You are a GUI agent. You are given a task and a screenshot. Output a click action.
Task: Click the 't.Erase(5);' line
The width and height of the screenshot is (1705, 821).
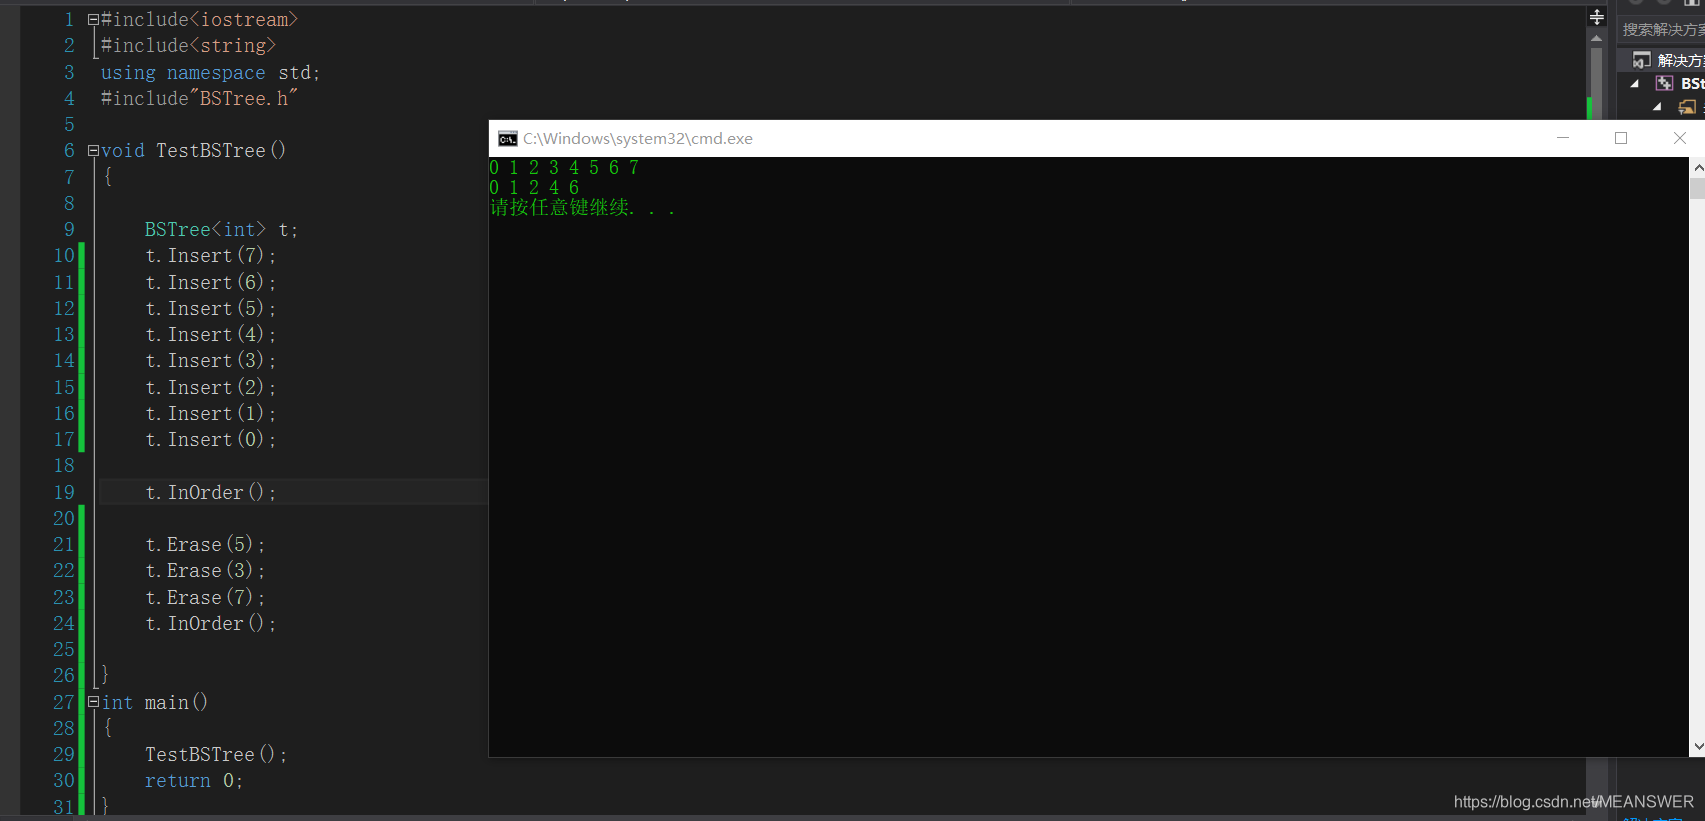pos(204,545)
